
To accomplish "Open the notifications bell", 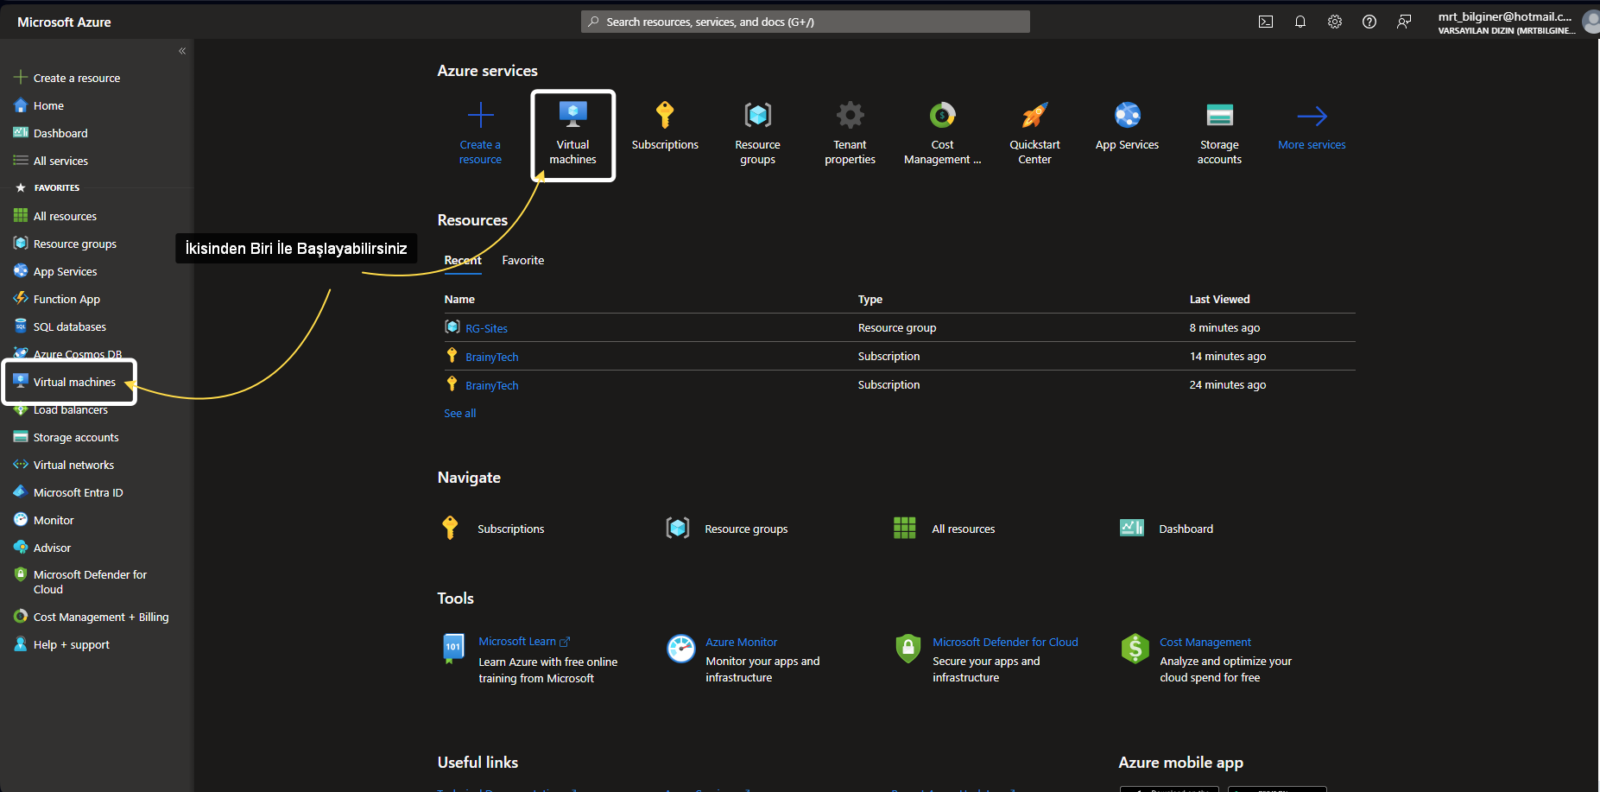I will tap(1300, 22).
